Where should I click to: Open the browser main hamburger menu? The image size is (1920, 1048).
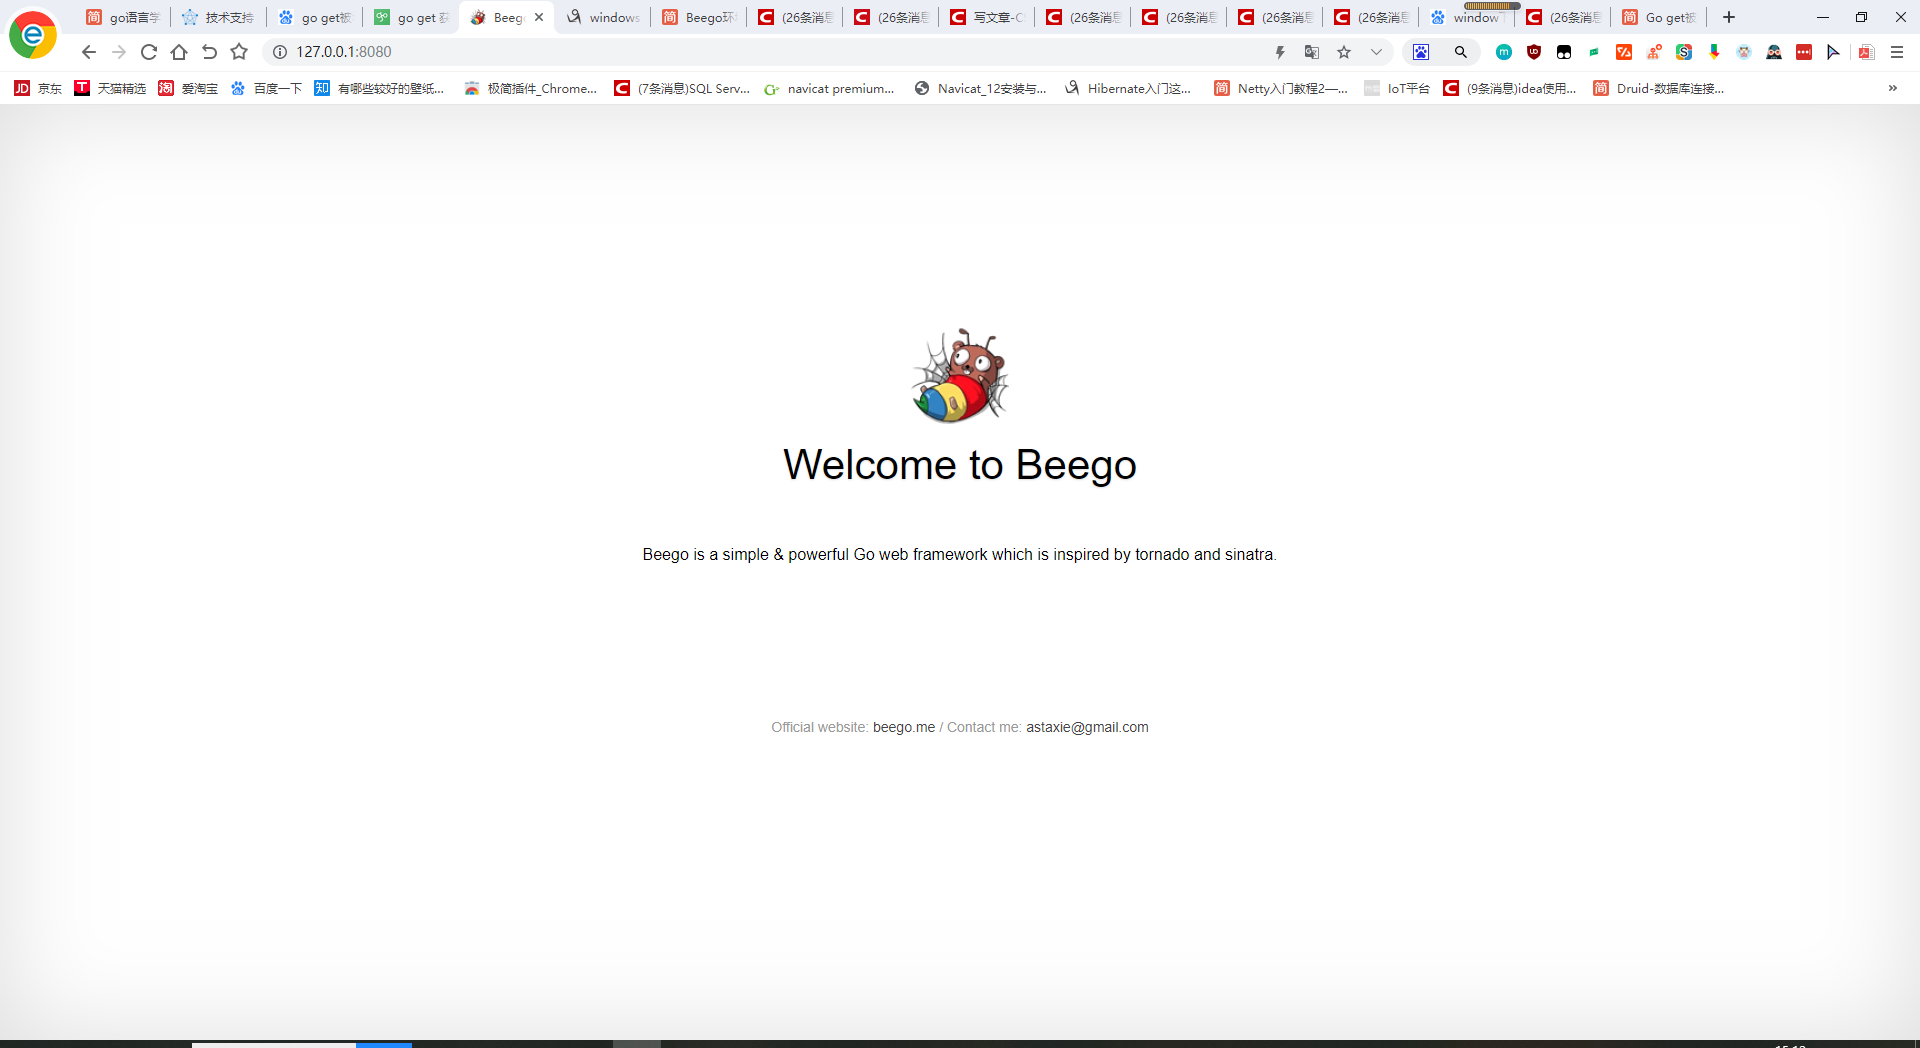pos(1897,52)
